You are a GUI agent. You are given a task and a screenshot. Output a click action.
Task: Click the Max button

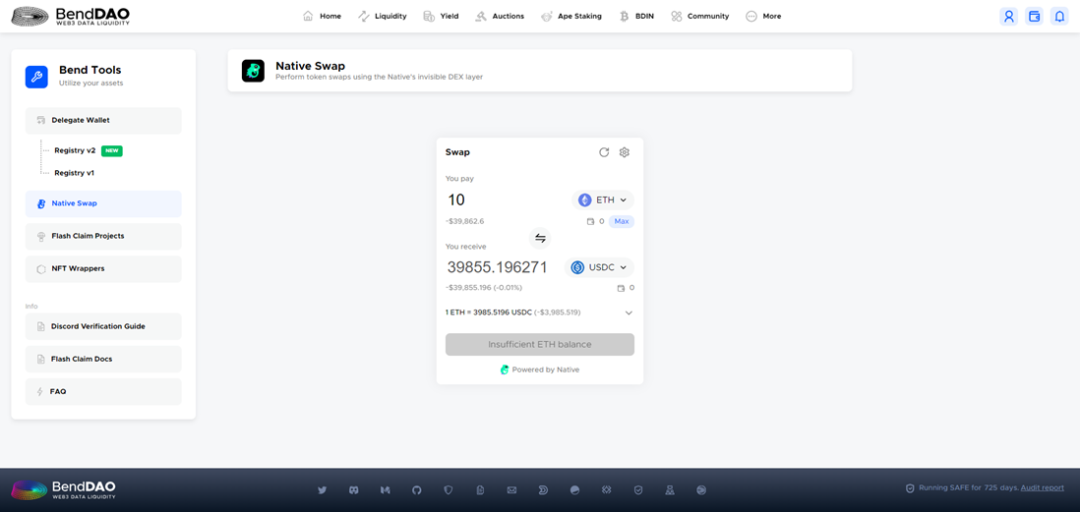[621, 221]
